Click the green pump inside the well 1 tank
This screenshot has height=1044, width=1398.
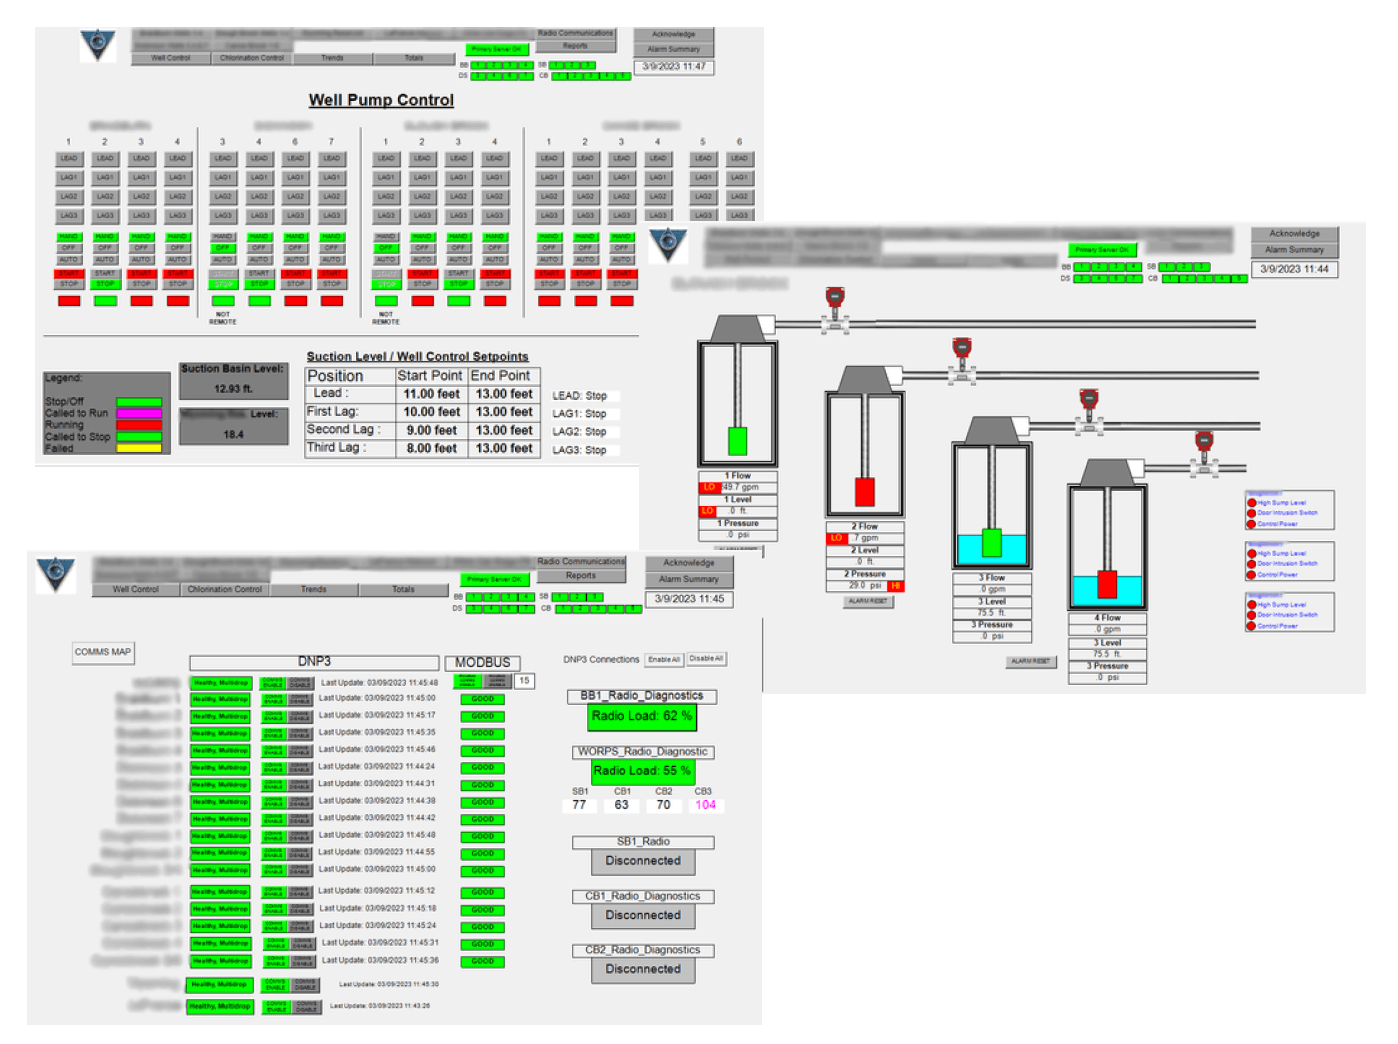click(738, 440)
